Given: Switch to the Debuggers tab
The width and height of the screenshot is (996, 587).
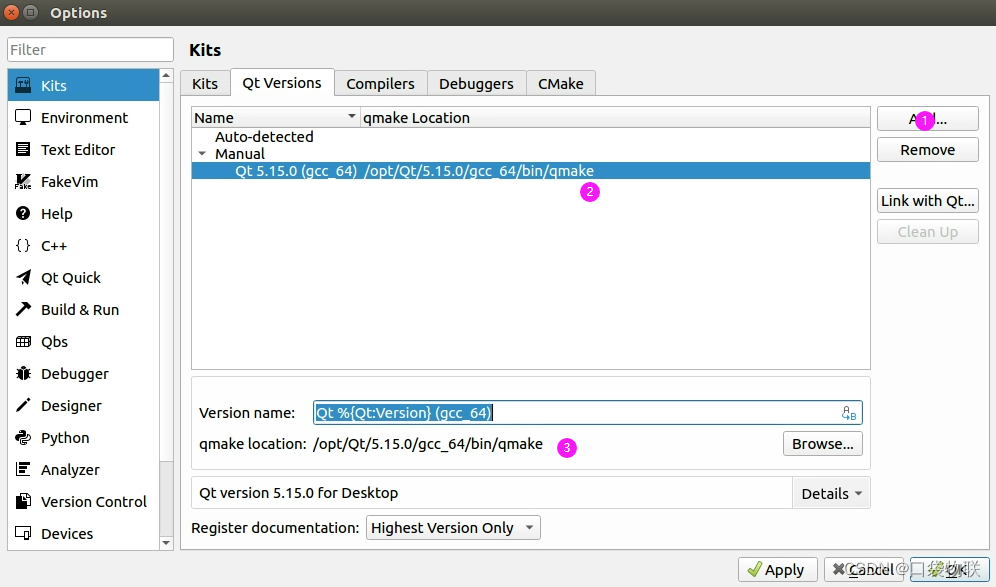Looking at the screenshot, I should [476, 84].
